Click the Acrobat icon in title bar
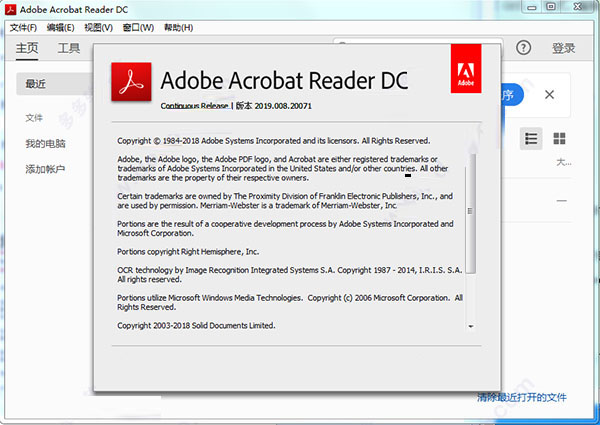This screenshot has width=600, height=425. click(x=10, y=9)
